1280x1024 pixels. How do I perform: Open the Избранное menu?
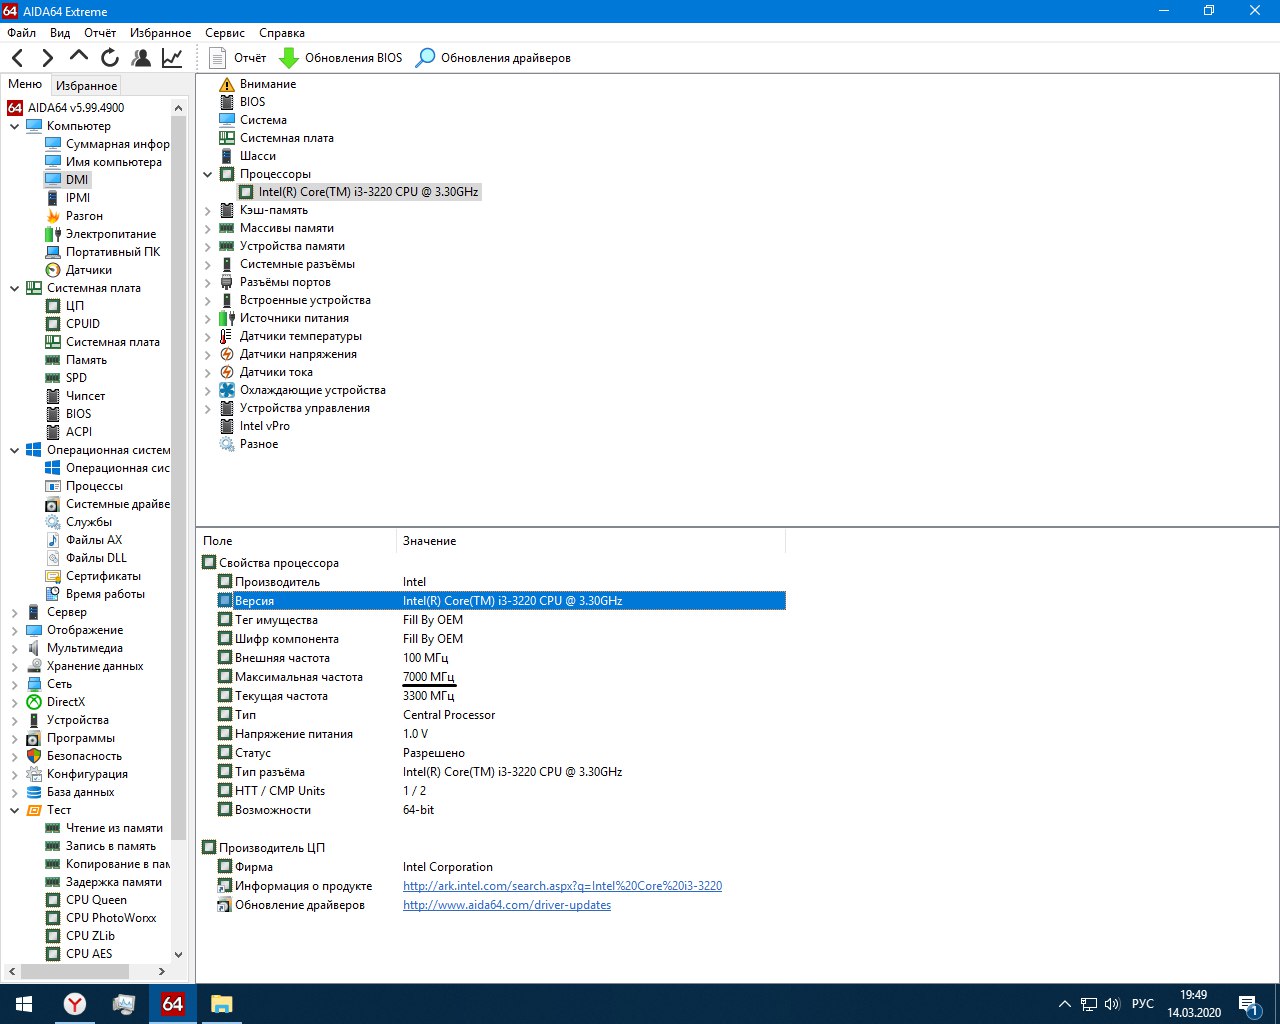tap(160, 33)
